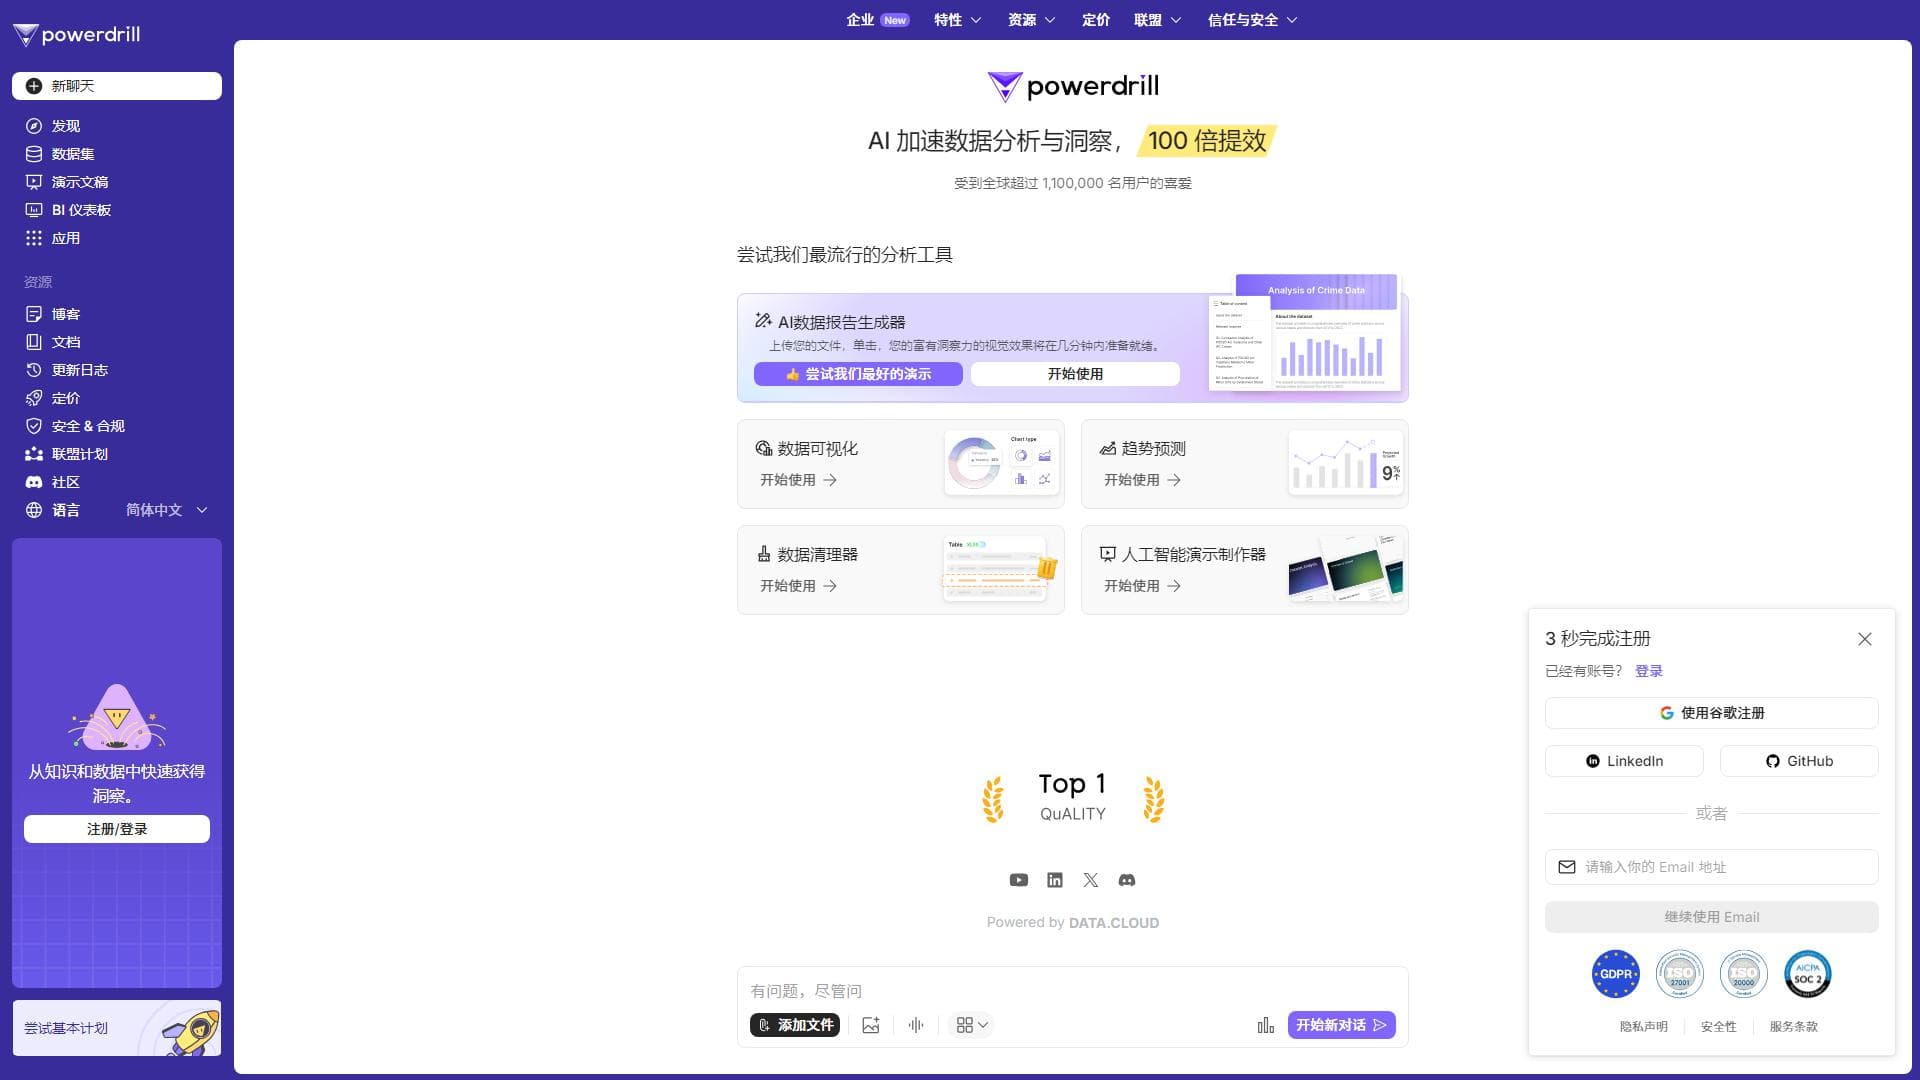
Task: Open the image attachment icon in chat input
Action: coord(870,1024)
